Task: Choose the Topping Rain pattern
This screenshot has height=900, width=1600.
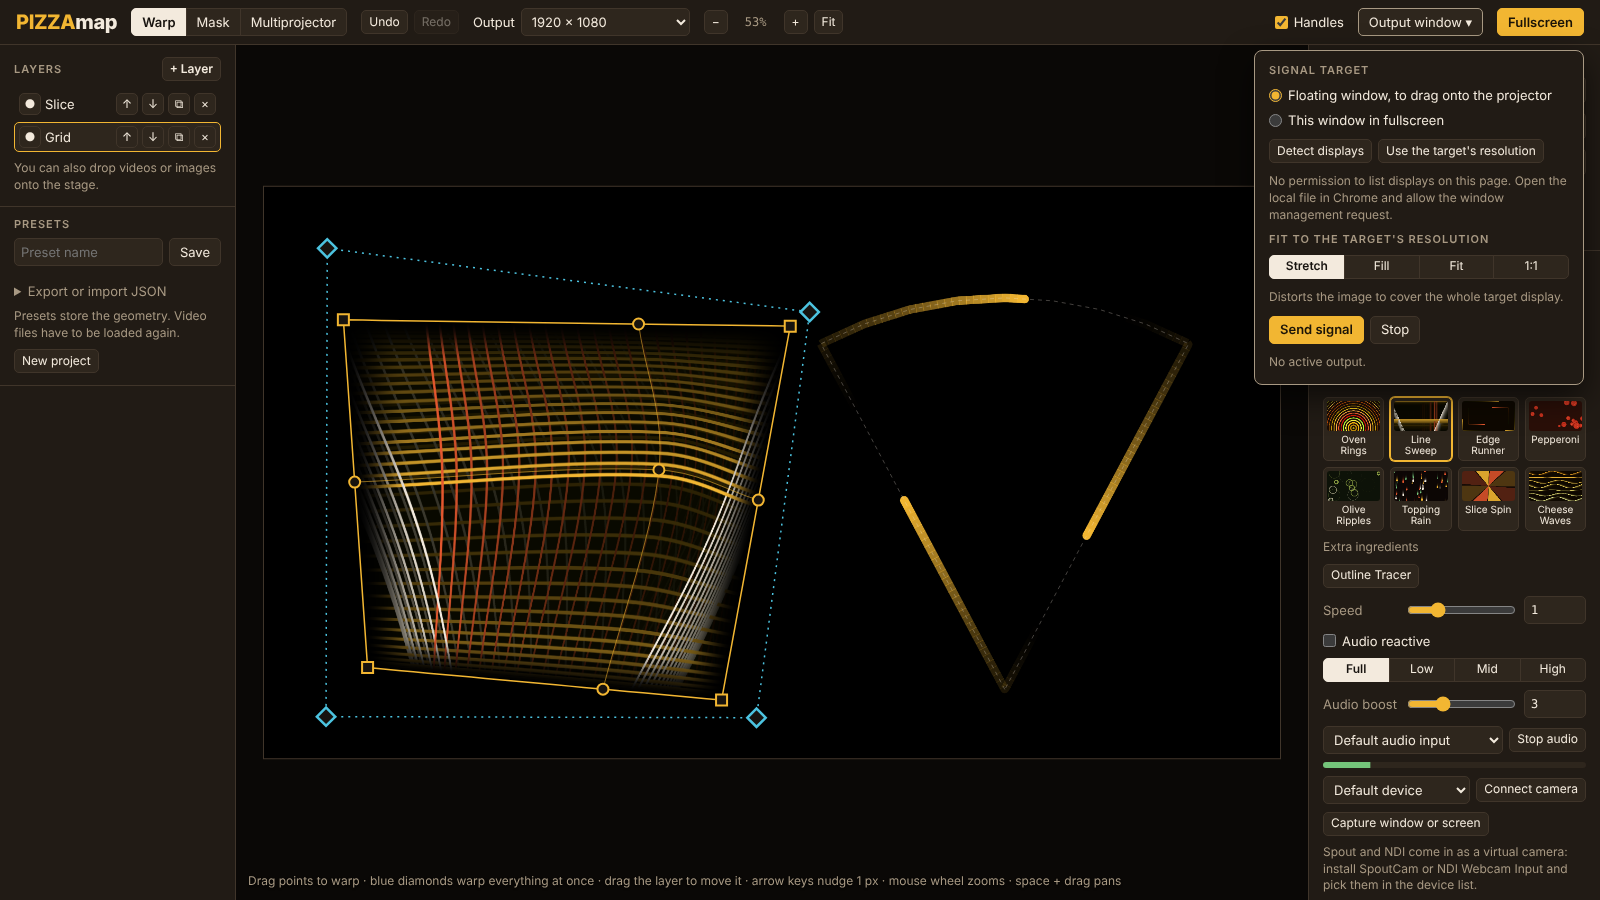Action: [x=1421, y=499]
